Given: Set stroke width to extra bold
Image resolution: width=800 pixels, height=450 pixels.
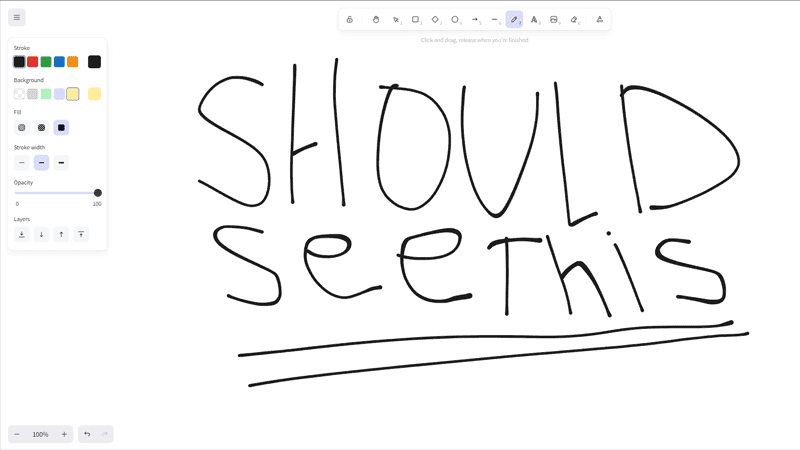Looking at the screenshot, I should pyautogui.click(x=61, y=163).
